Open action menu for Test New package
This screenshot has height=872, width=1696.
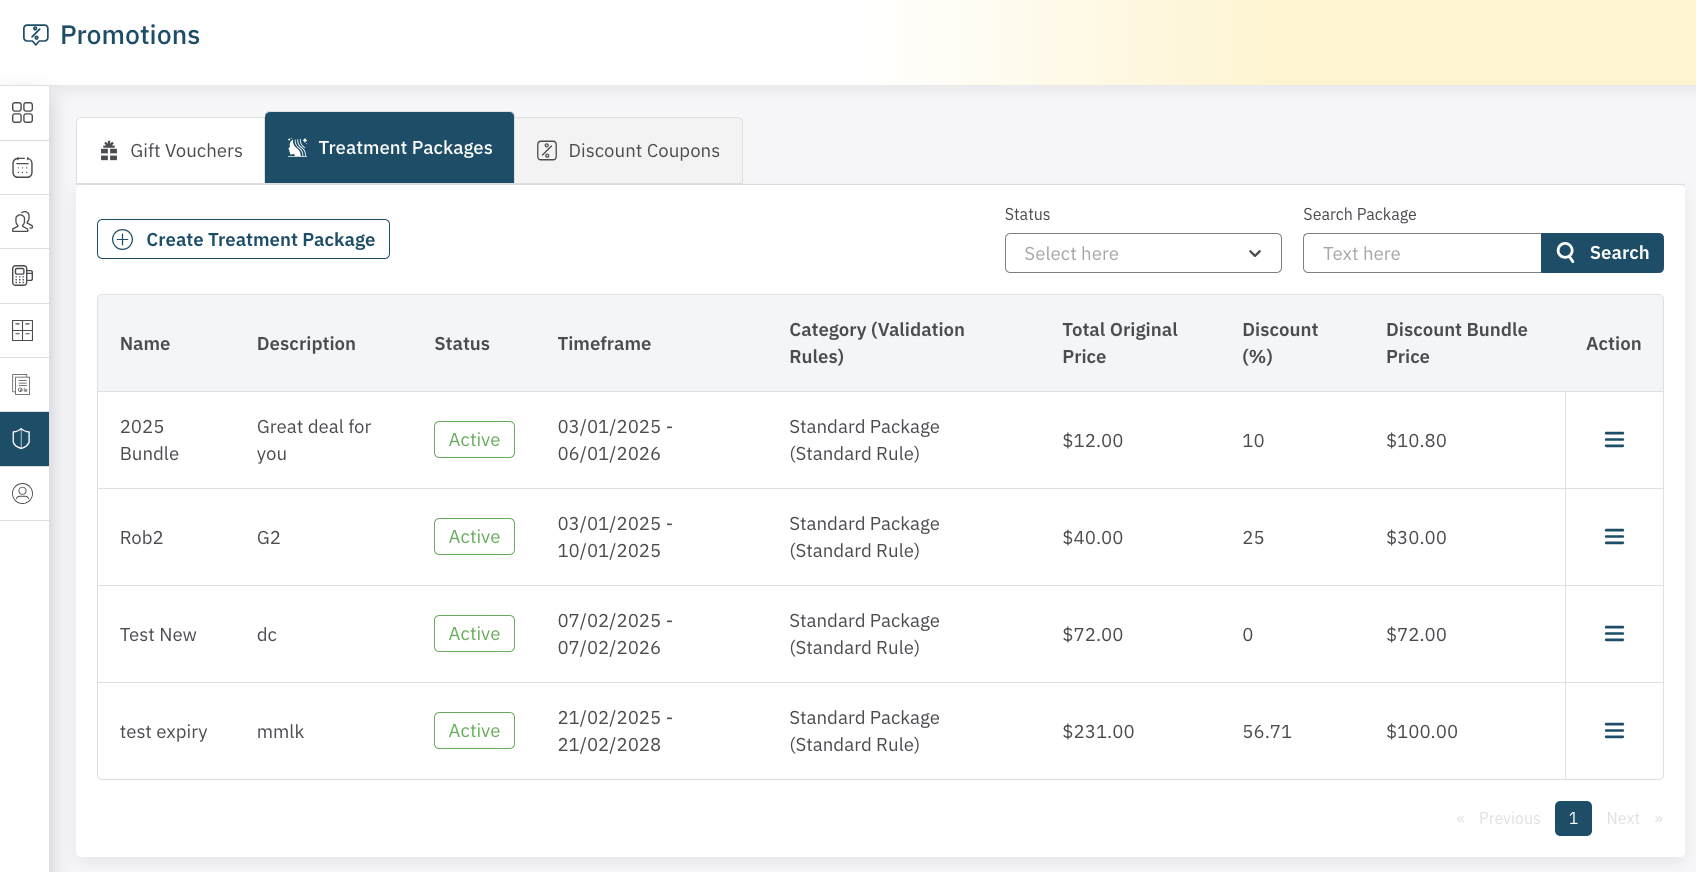pyautogui.click(x=1613, y=634)
